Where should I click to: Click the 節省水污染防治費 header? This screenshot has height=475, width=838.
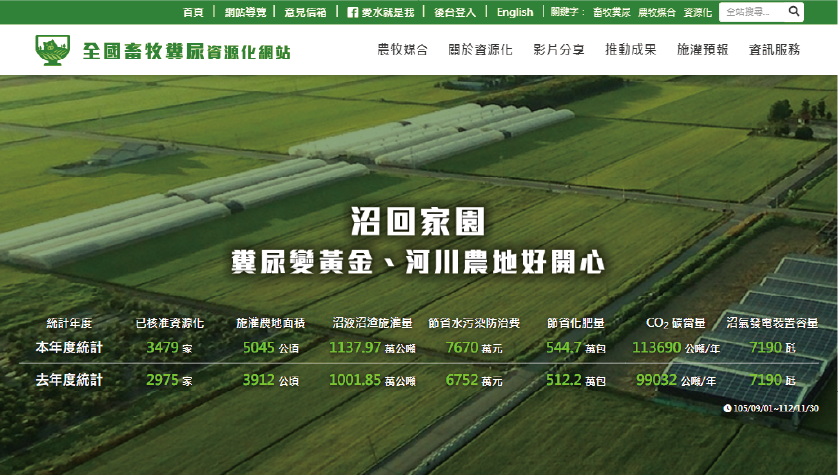click(x=474, y=323)
